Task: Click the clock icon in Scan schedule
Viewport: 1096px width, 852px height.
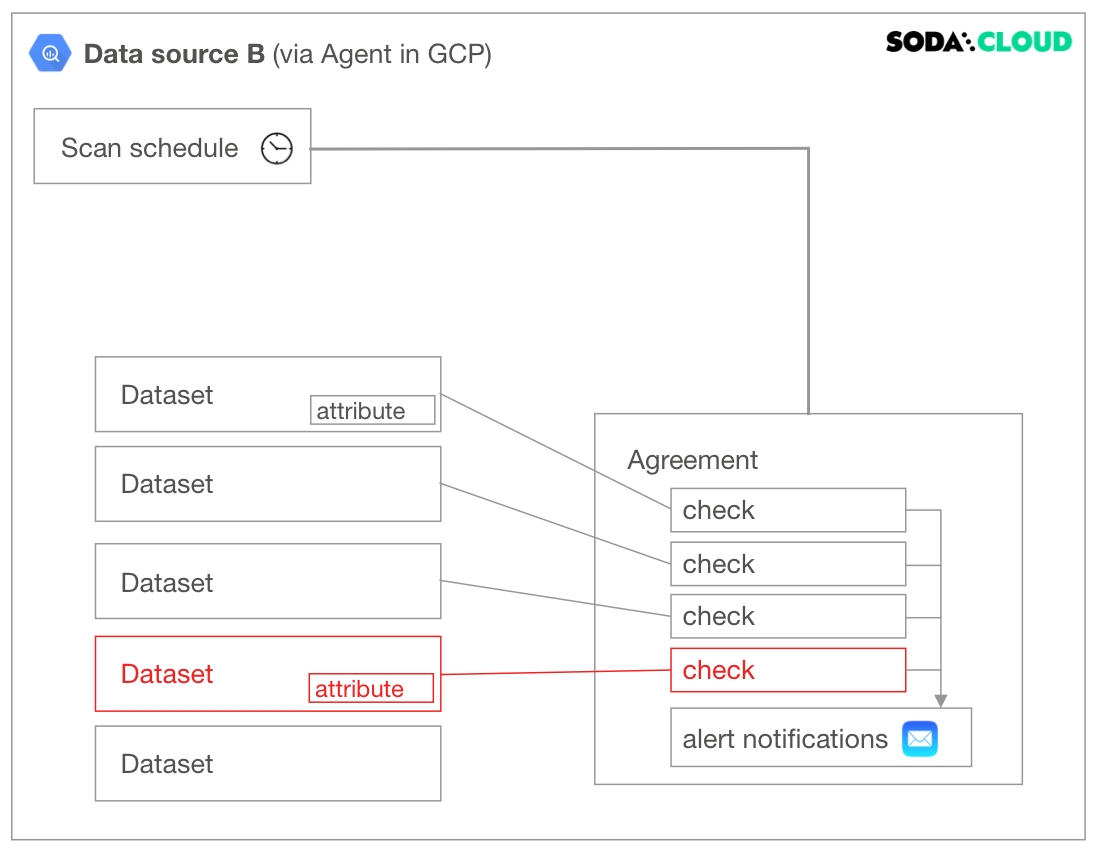Action: point(277,149)
